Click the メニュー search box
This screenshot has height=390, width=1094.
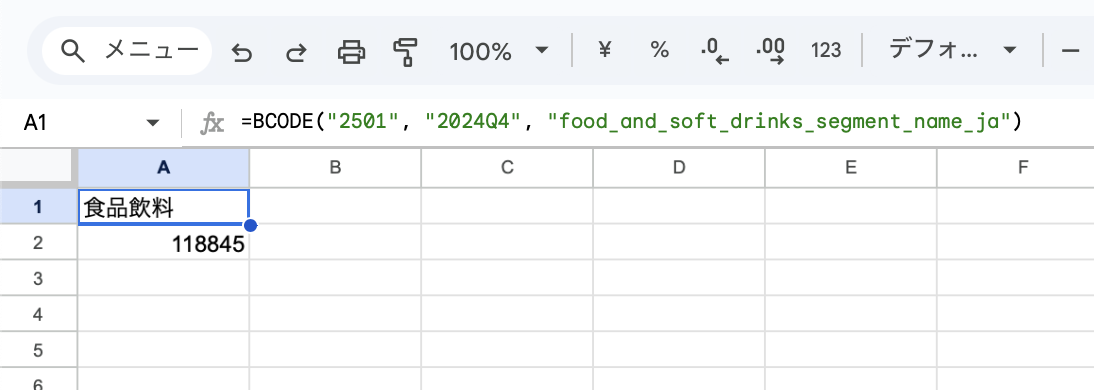tap(127, 51)
